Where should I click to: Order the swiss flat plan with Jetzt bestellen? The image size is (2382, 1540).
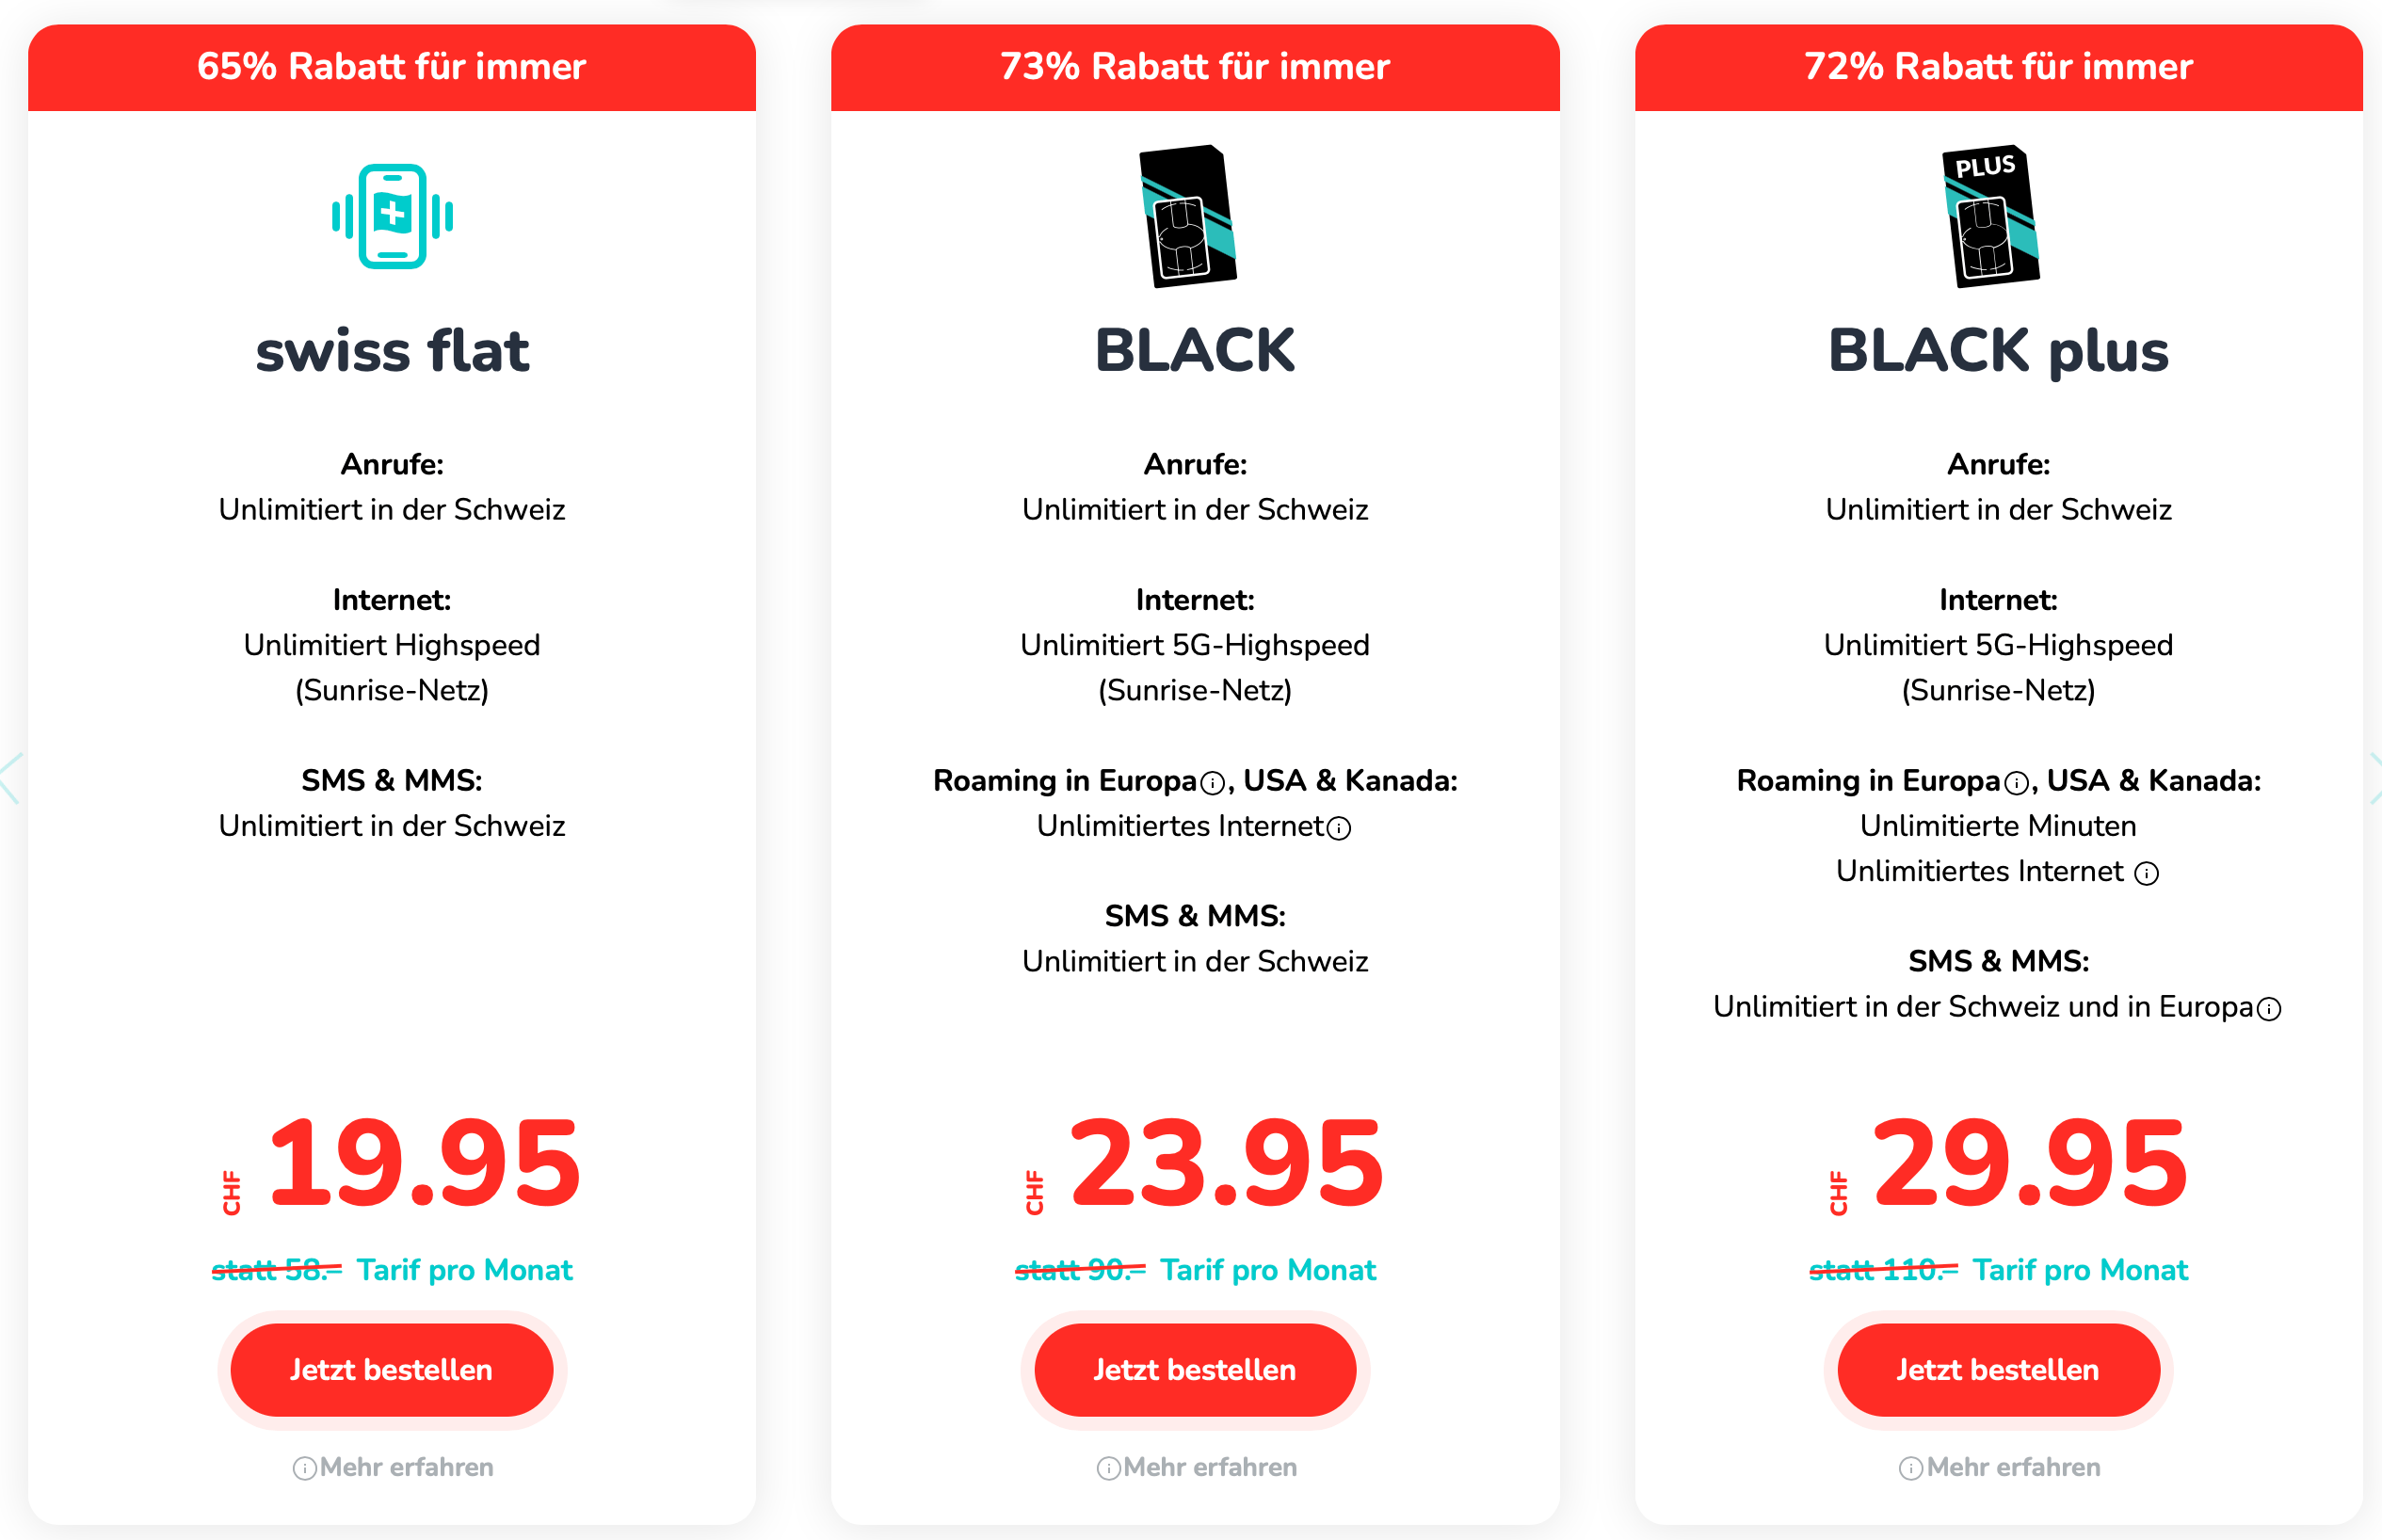391,1369
